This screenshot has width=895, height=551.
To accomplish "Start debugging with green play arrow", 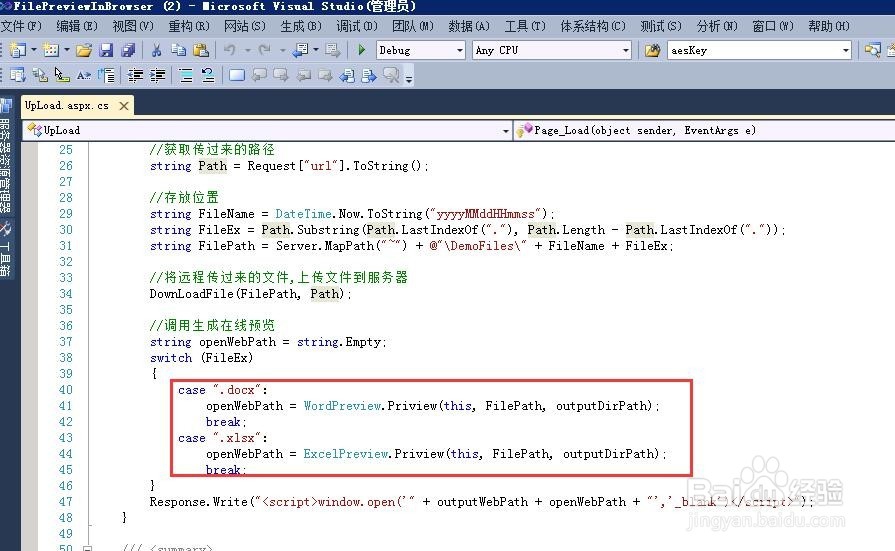I will tap(361, 50).
